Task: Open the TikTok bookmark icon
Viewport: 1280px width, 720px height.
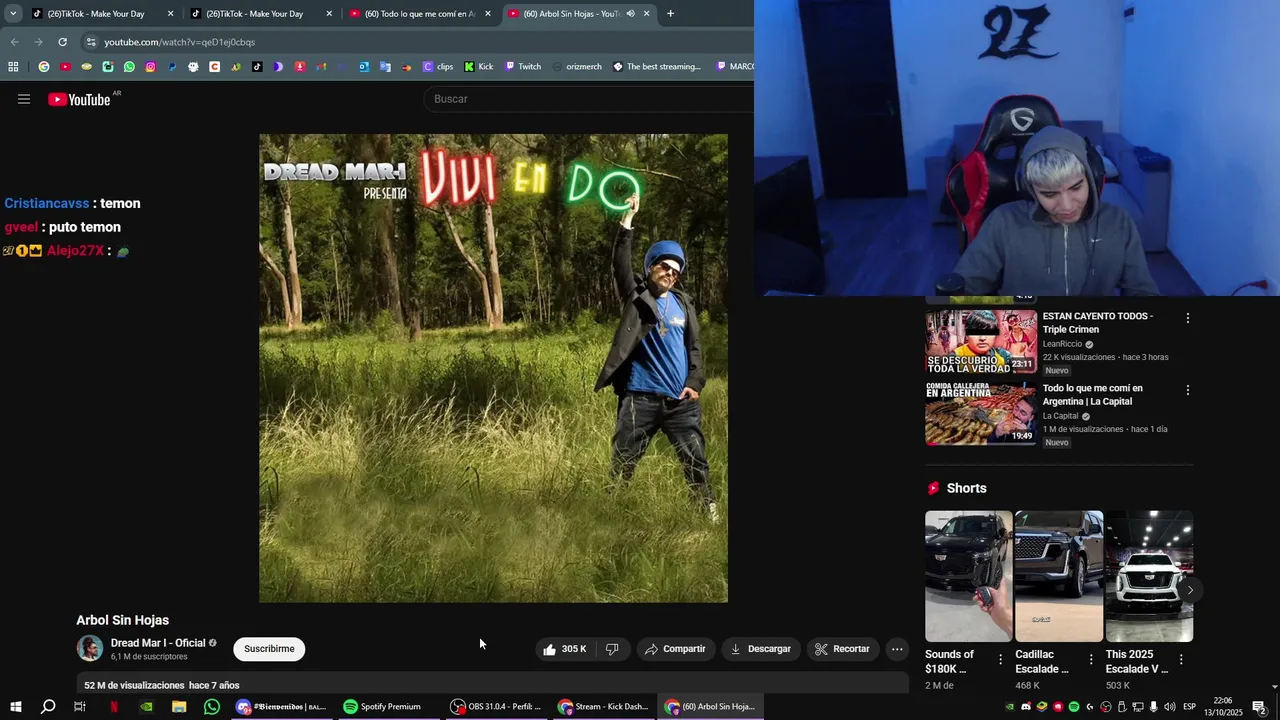Action: coord(257,67)
